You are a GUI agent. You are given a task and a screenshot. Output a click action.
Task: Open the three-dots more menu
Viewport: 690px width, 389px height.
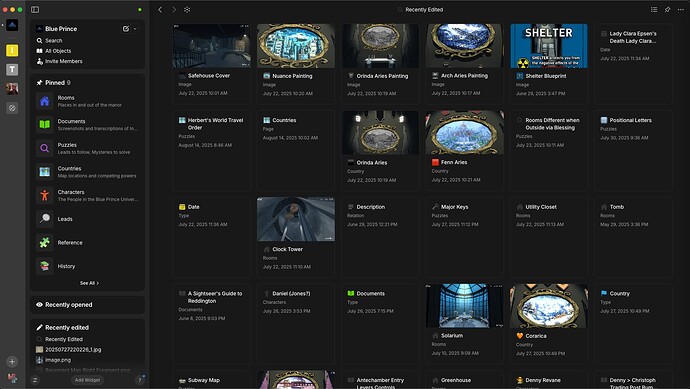click(x=681, y=9)
